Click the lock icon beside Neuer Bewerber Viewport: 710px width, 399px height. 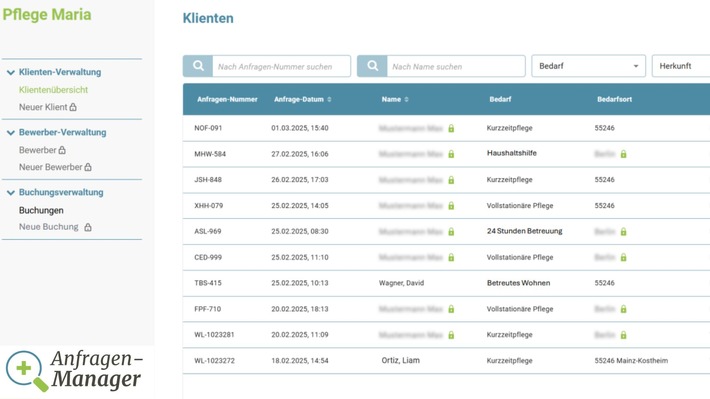(88, 167)
